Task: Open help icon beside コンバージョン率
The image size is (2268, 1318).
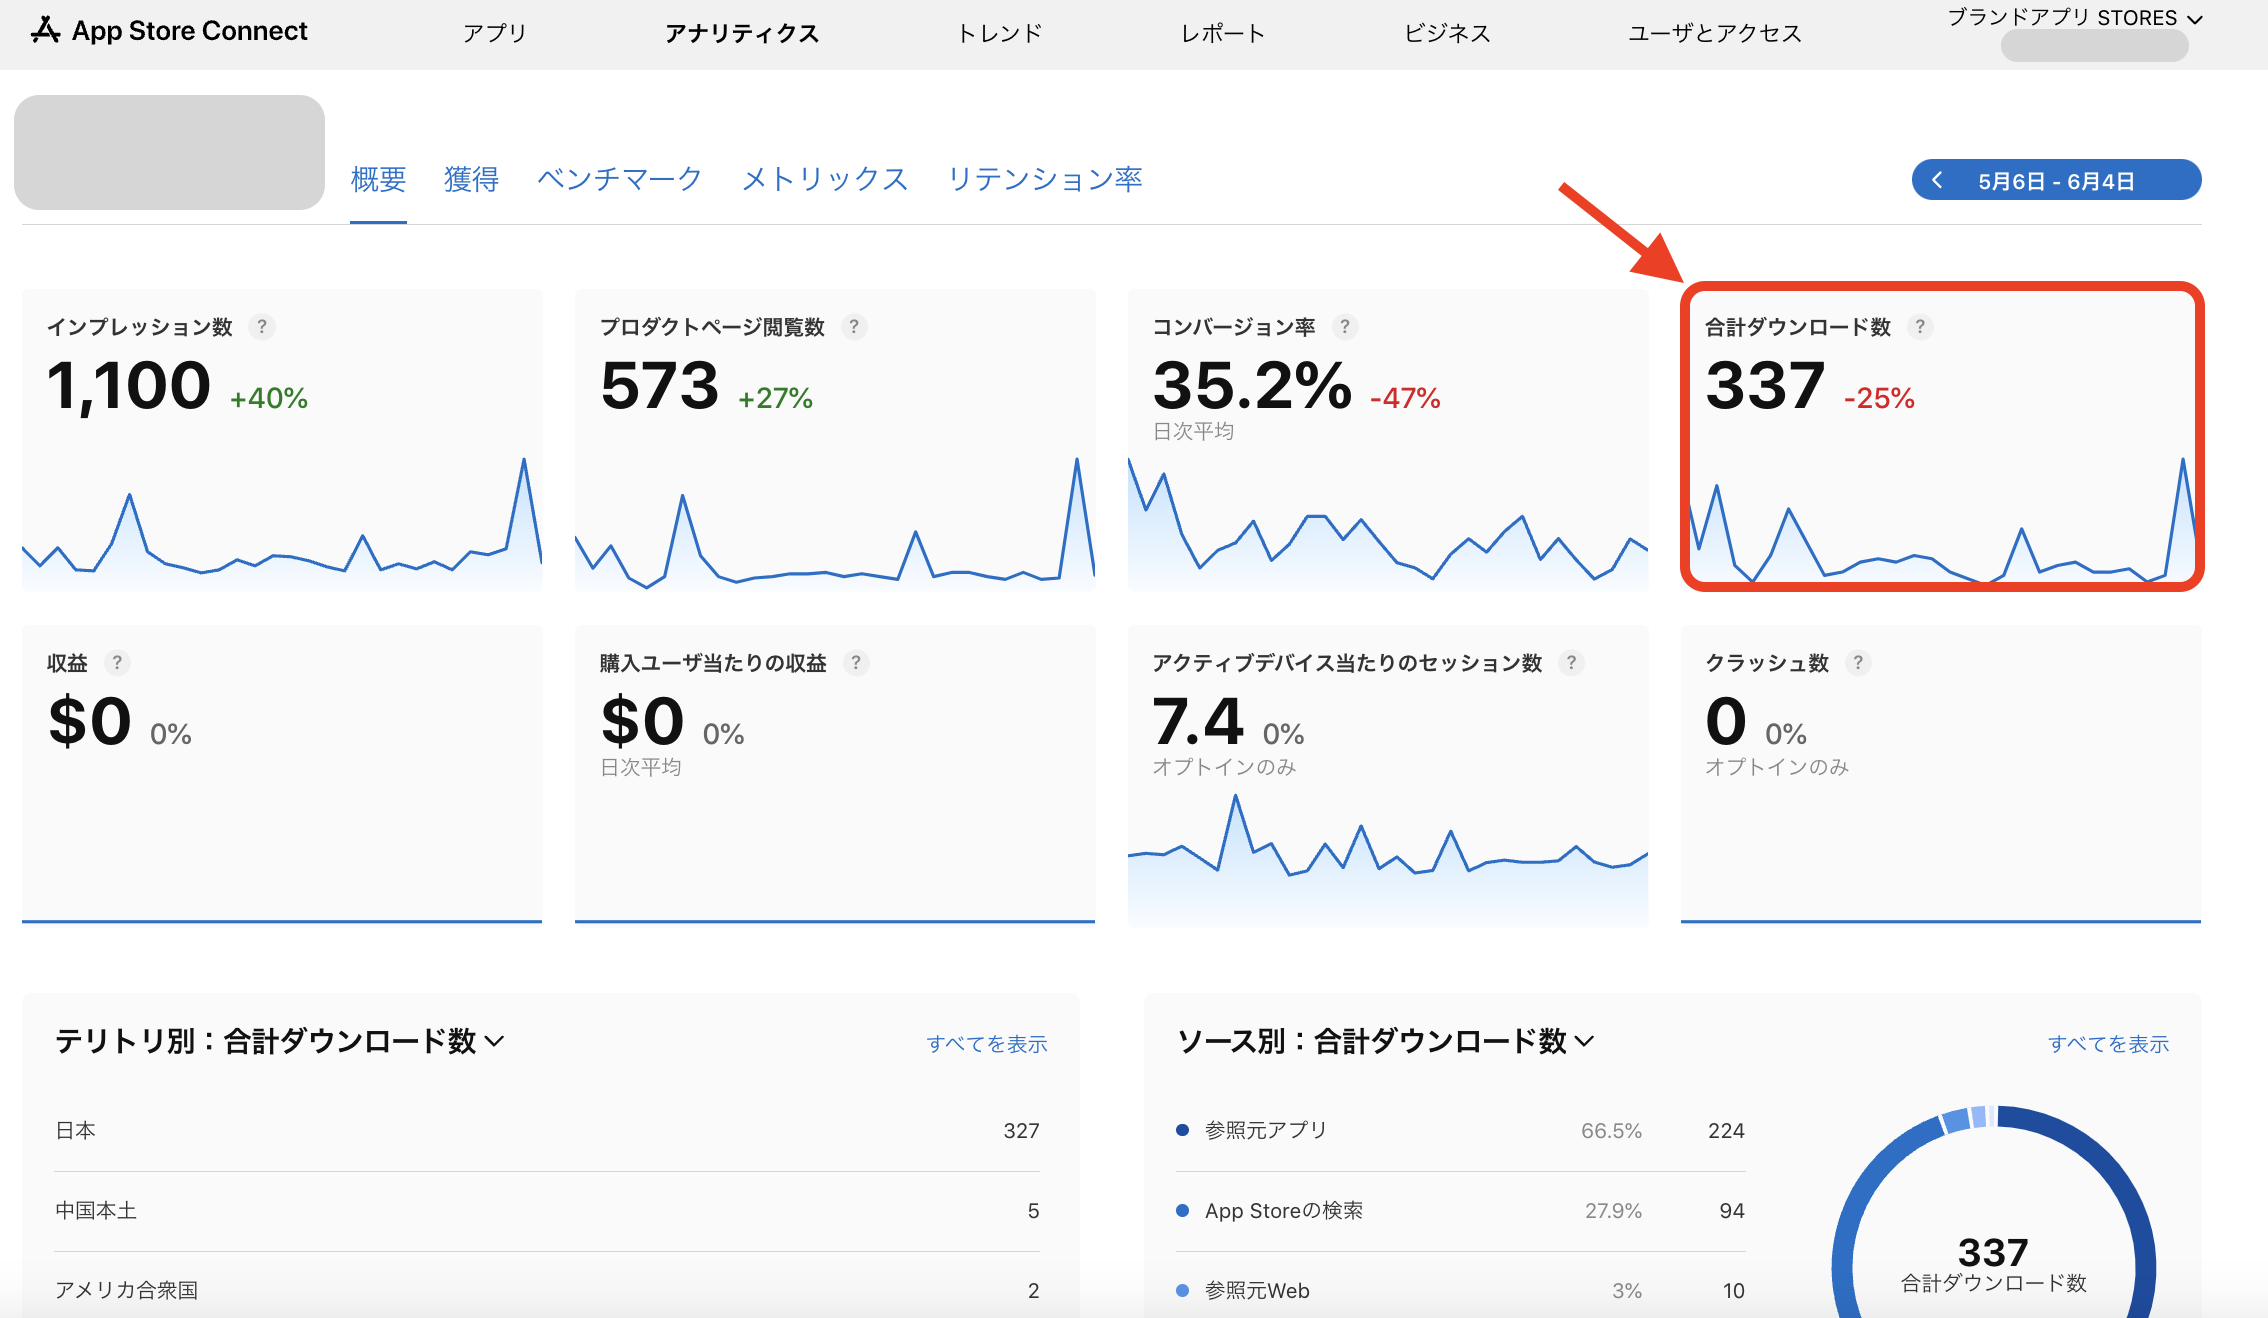Action: pyautogui.click(x=1345, y=327)
